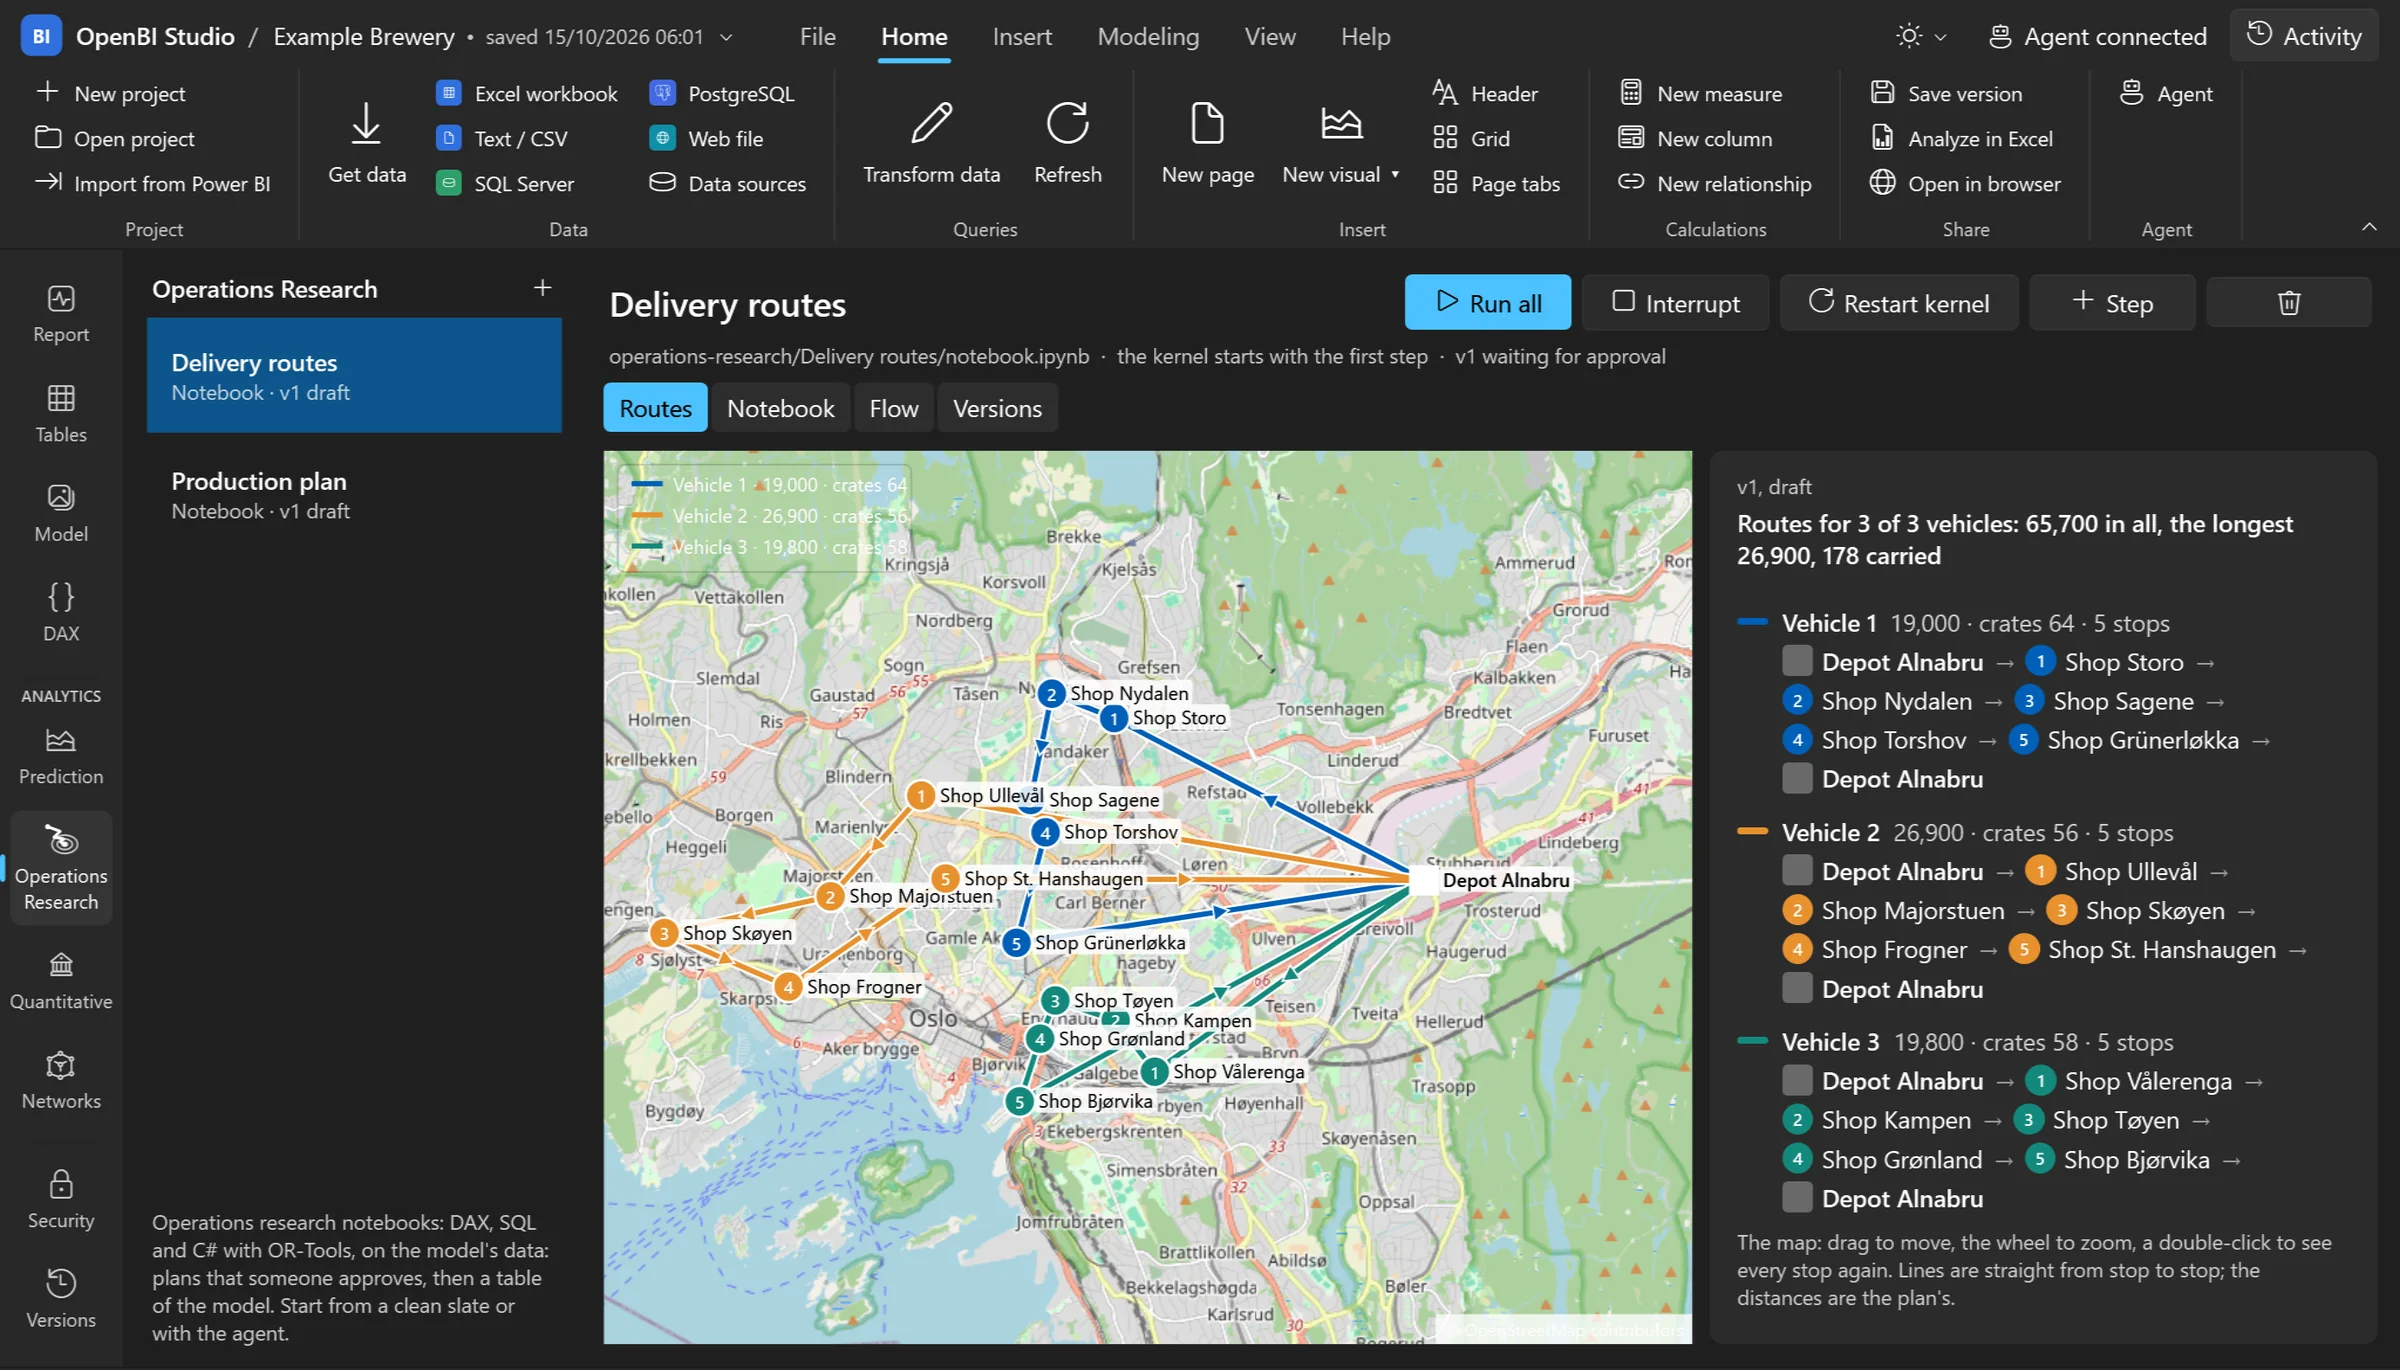Image resolution: width=2400 pixels, height=1370 pixels.
Task: Open the Flow tab
Action: (x=893, y=408)
